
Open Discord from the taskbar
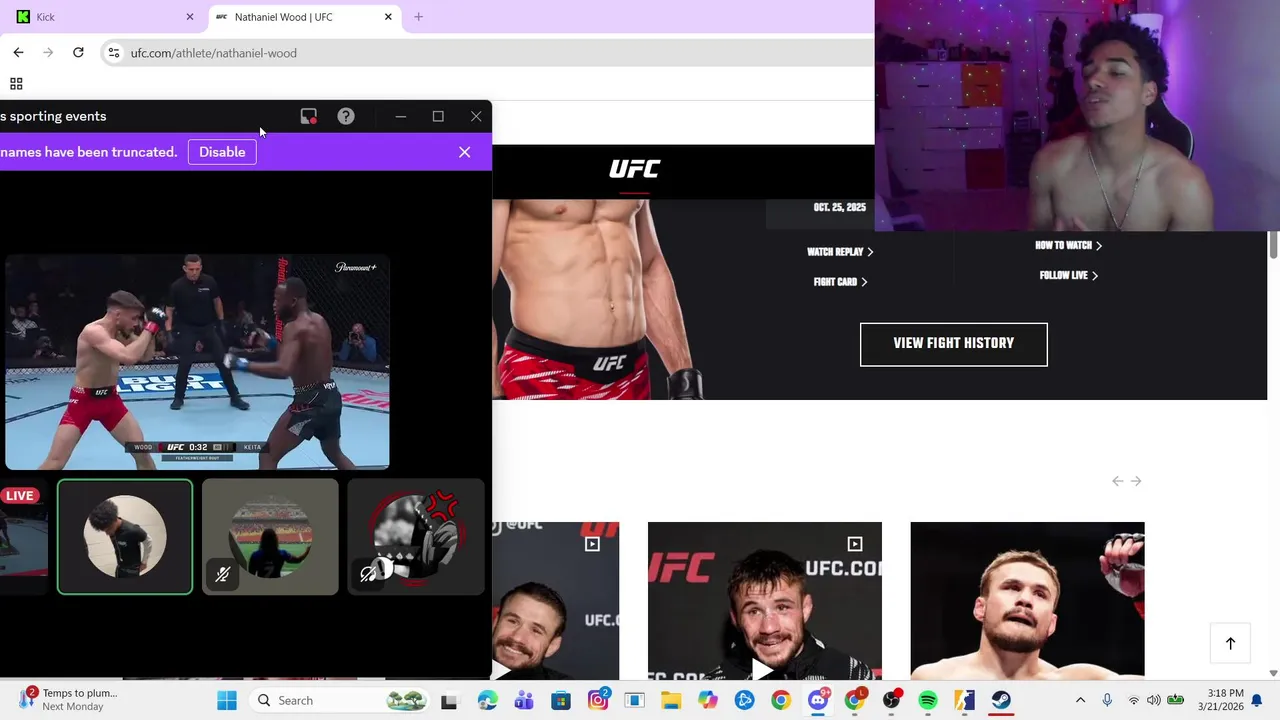pos(818,700)
